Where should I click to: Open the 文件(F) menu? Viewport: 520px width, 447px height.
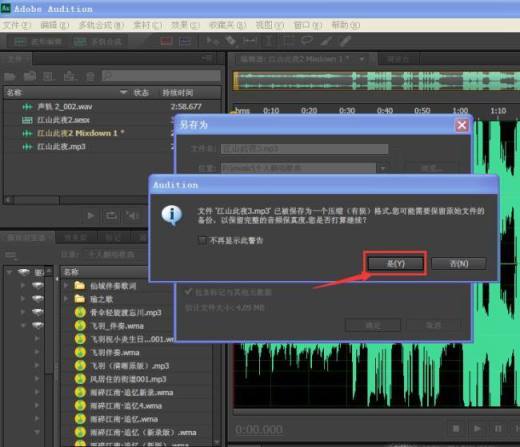16,25
